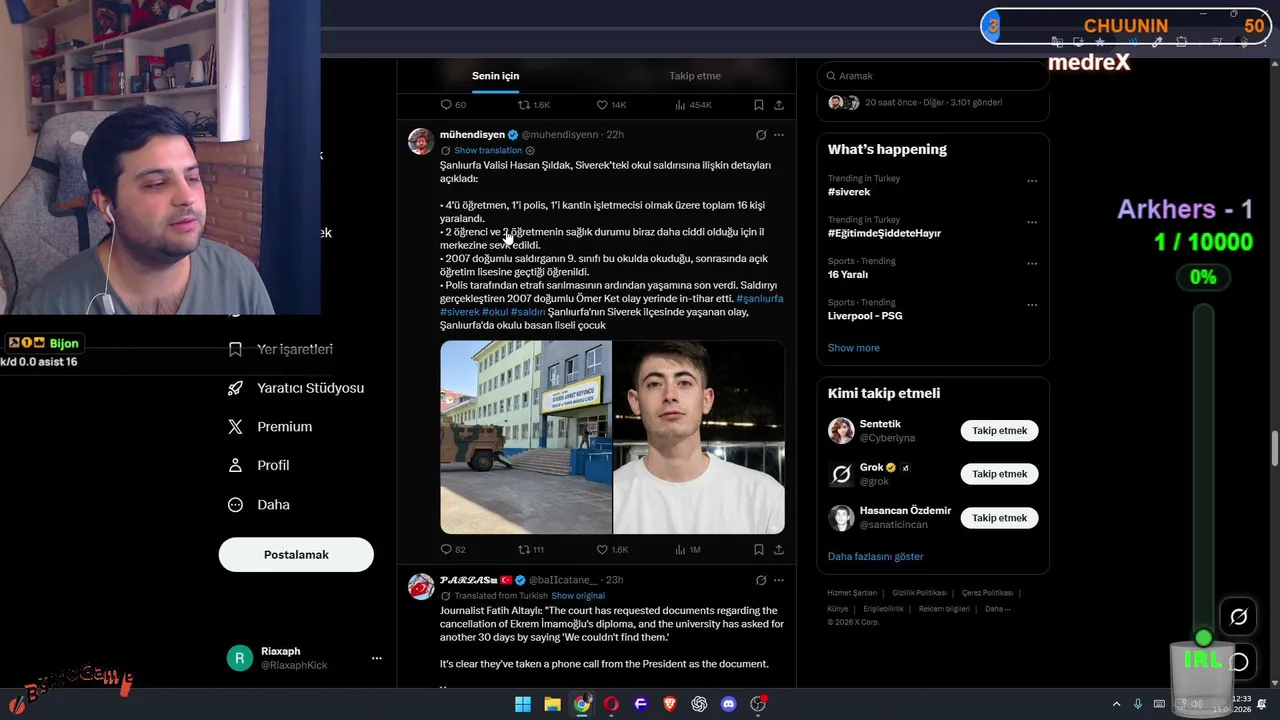Open #EğitimdeŞiddeteHayır trending topic
Image resolution: width=1280 pixels, height=720 pixels.
click(x=884, y=233)
